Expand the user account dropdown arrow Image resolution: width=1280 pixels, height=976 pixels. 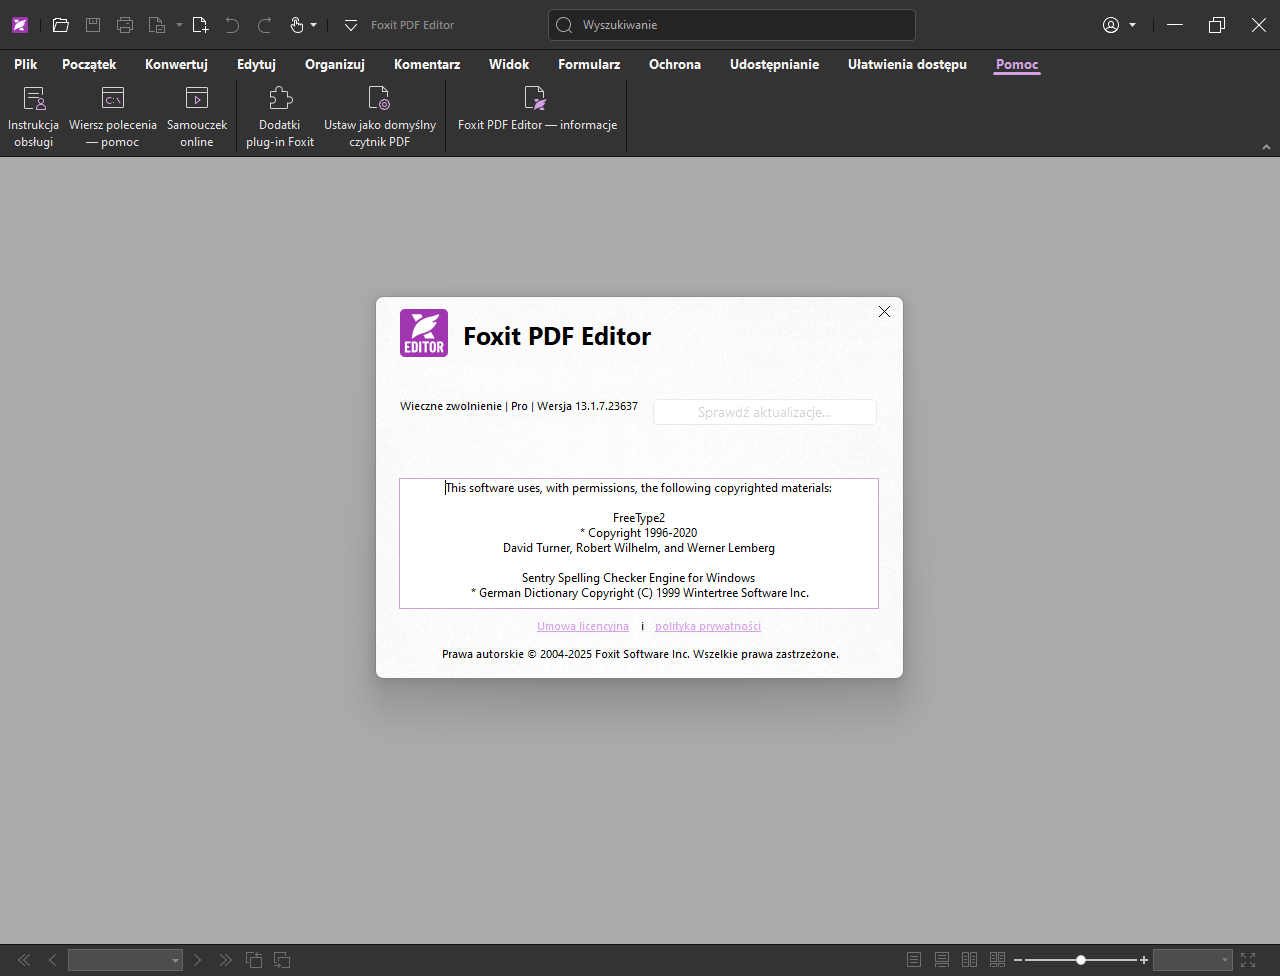[1133, 25]
